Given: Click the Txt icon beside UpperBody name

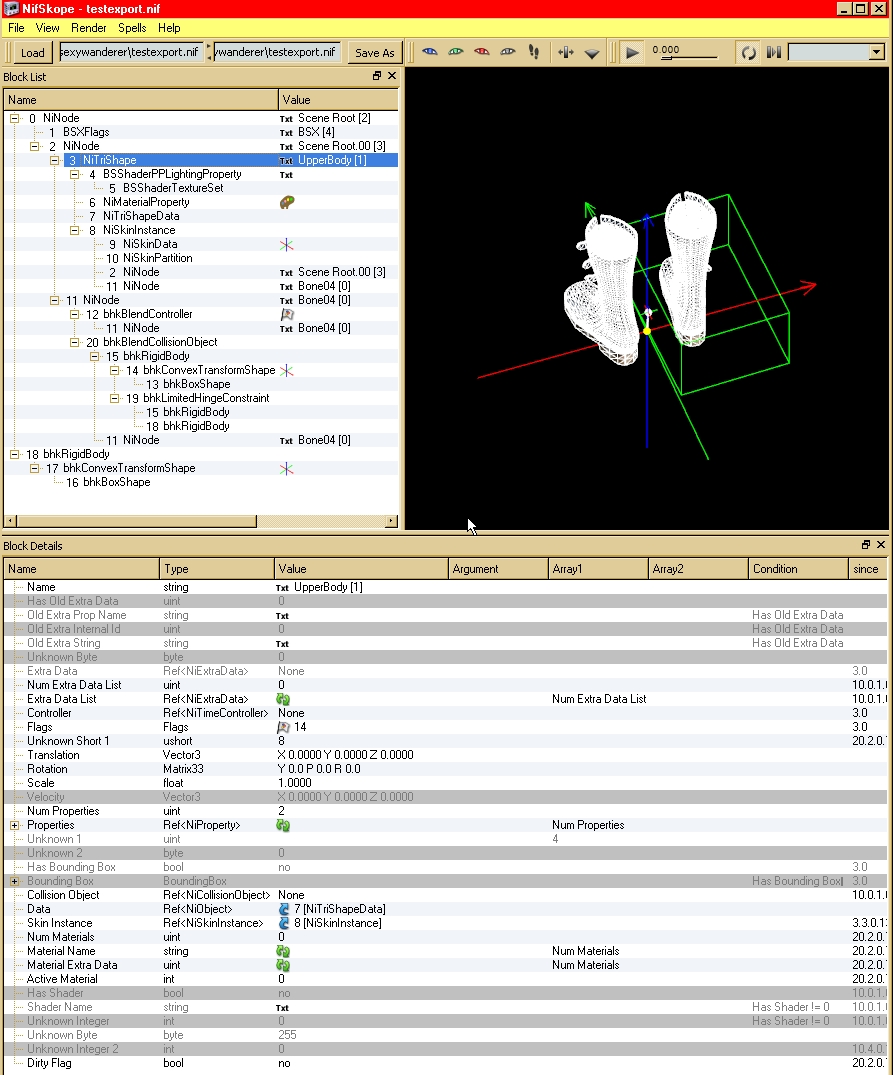Looking at the screenshot, I should coord(282,588).
